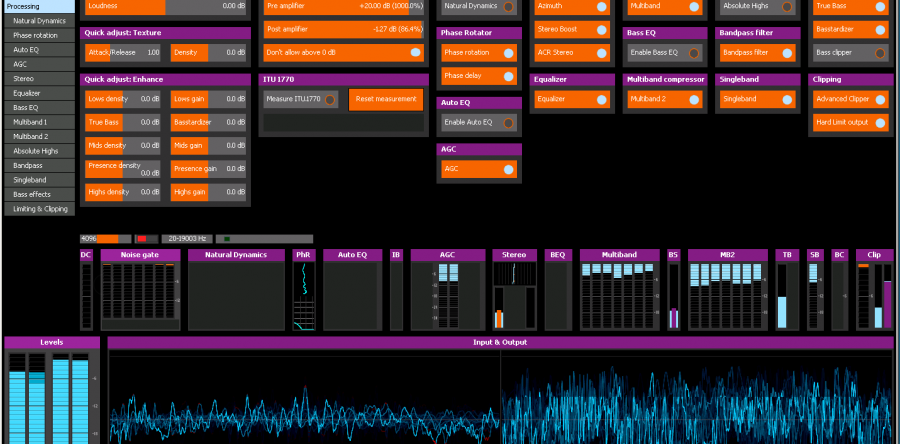Click the MB2 meter panel

pos(727,290)
